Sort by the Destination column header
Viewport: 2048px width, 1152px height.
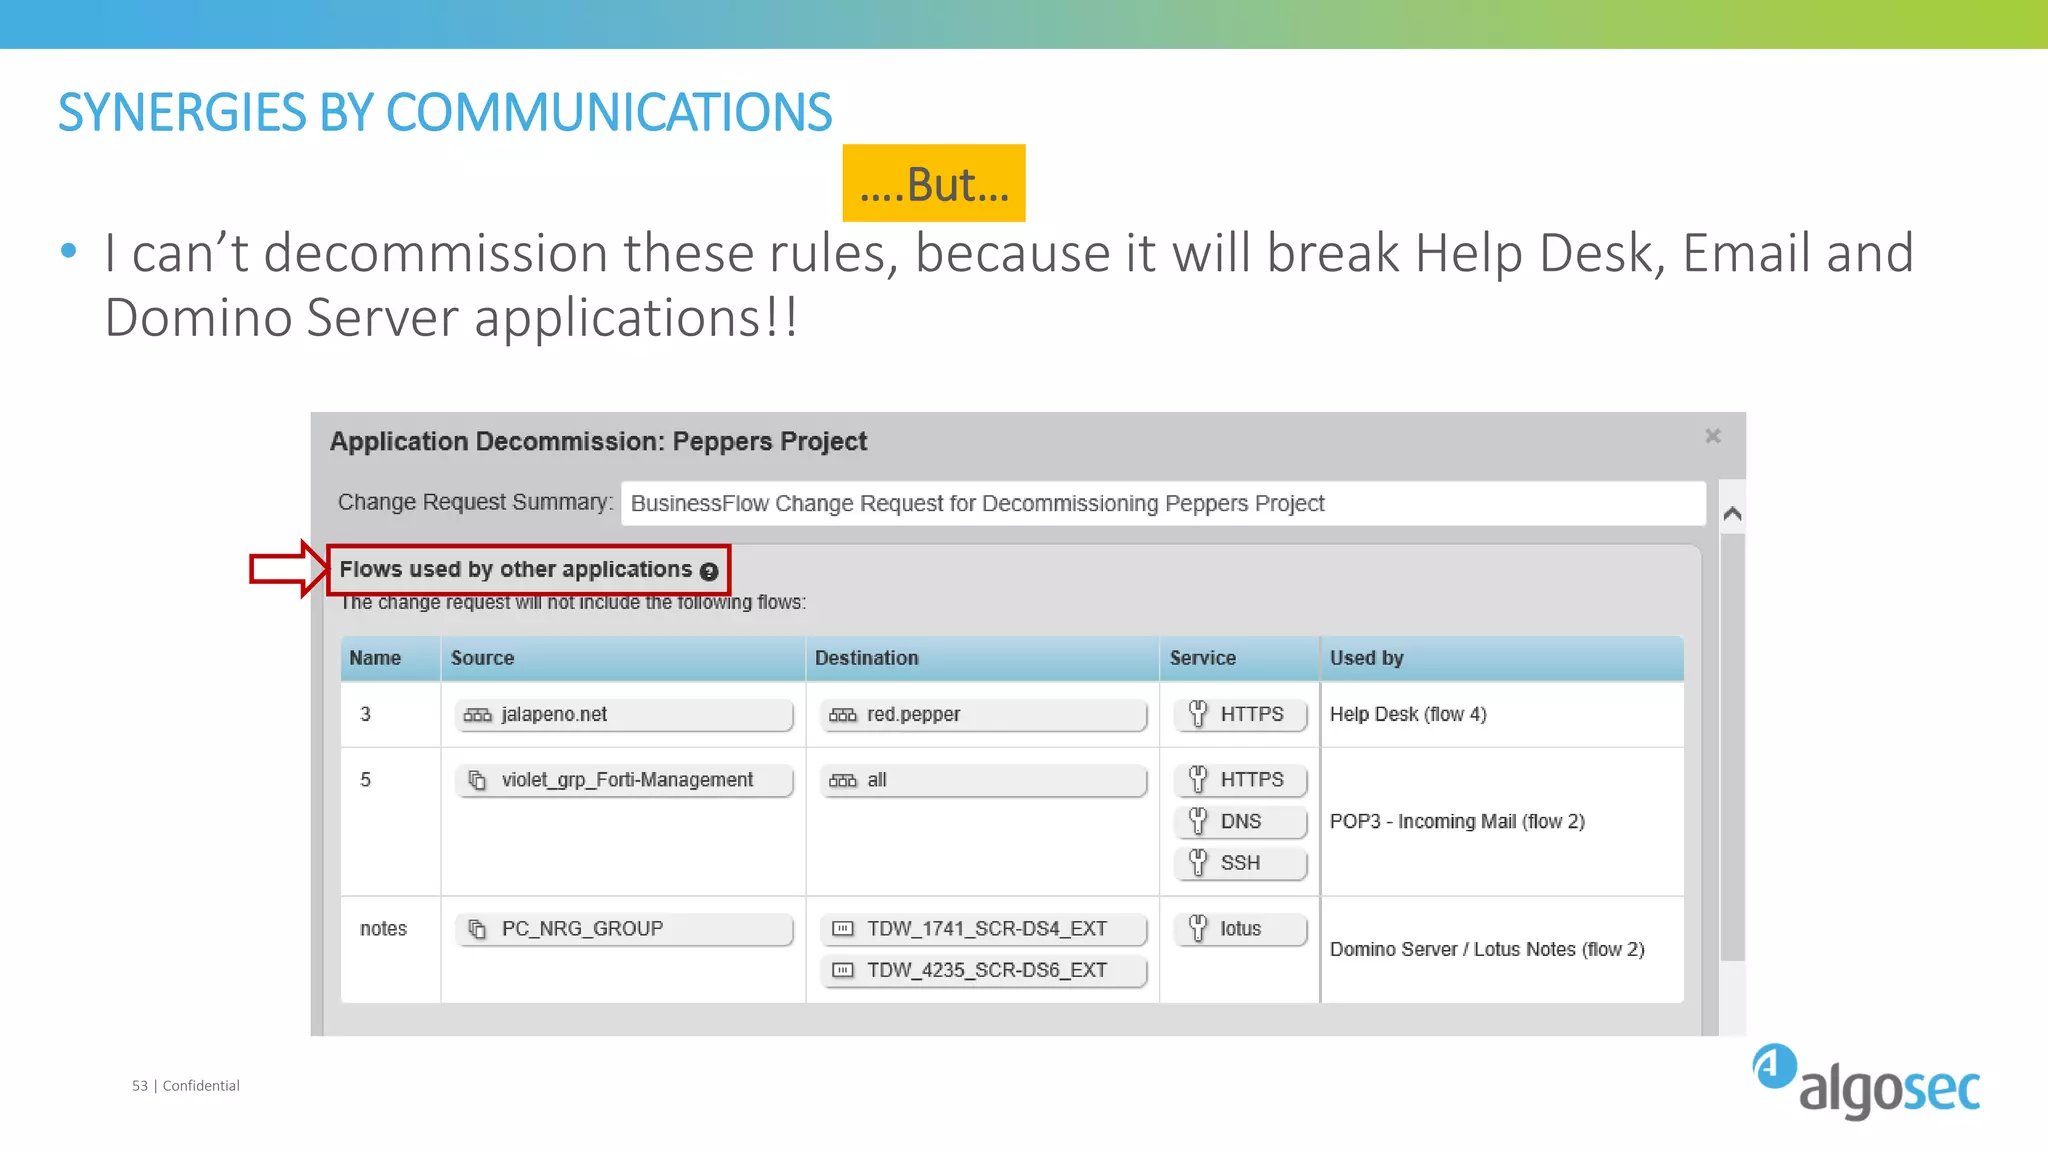coord(982,658)
